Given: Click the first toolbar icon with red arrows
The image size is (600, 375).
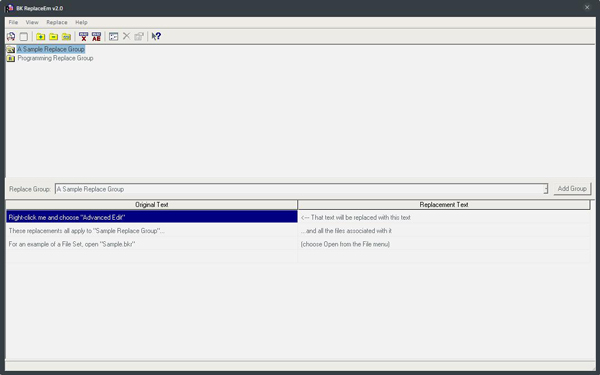Looking at the screenshot, I should click(x=11, y=36).
